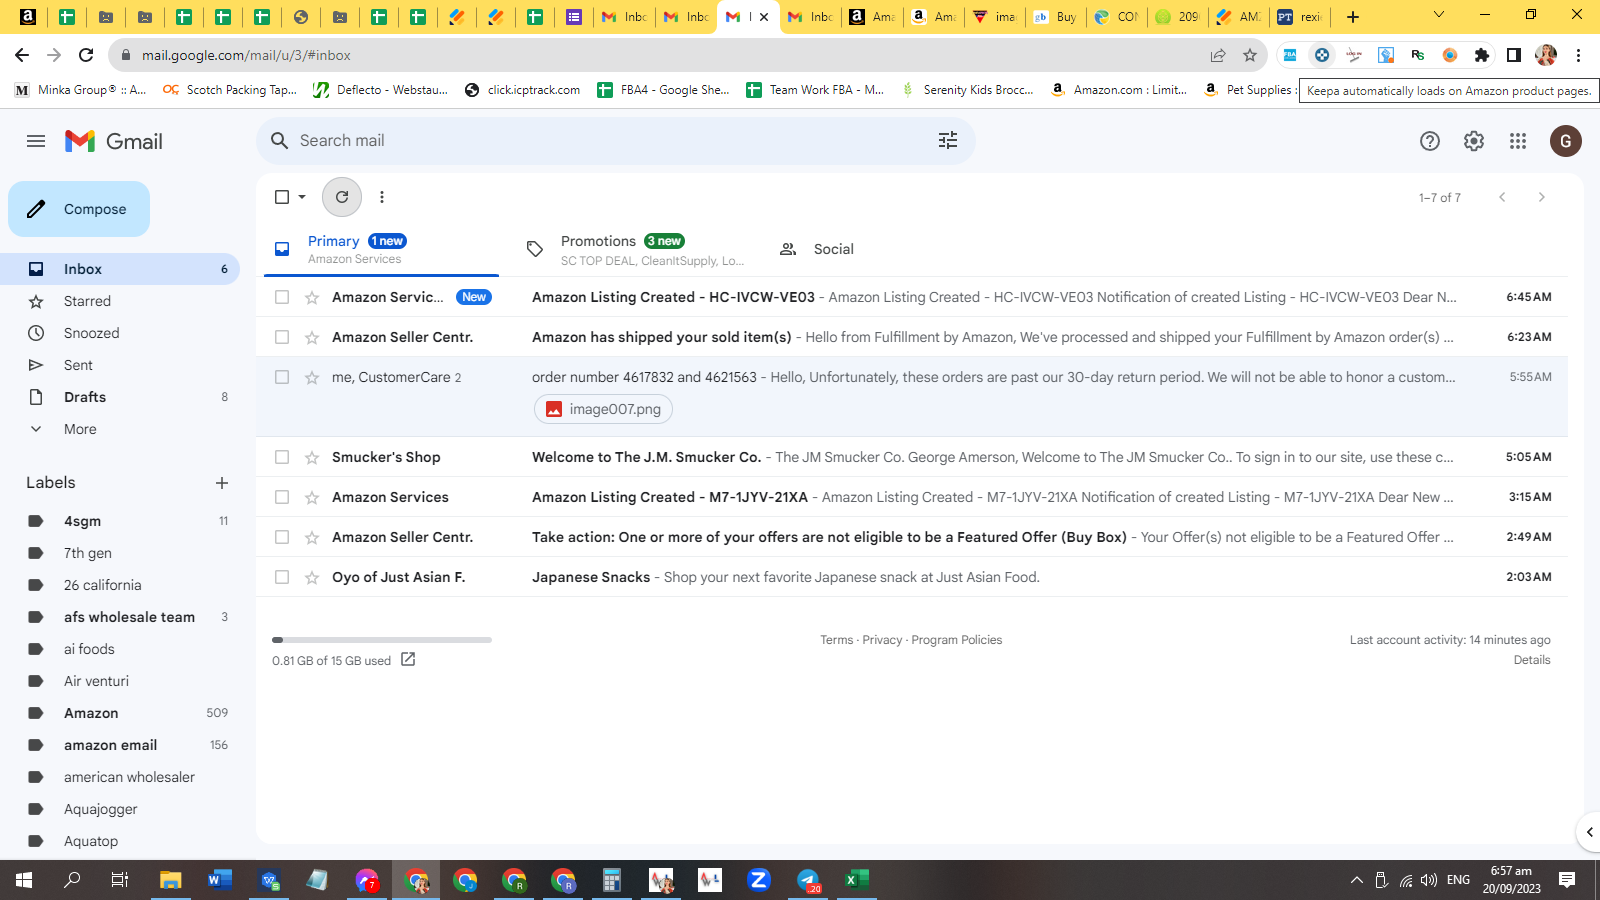Screen dimensions: 1600x900
Task: Open the Snoozed folder
Action: (x=120, y=333)
